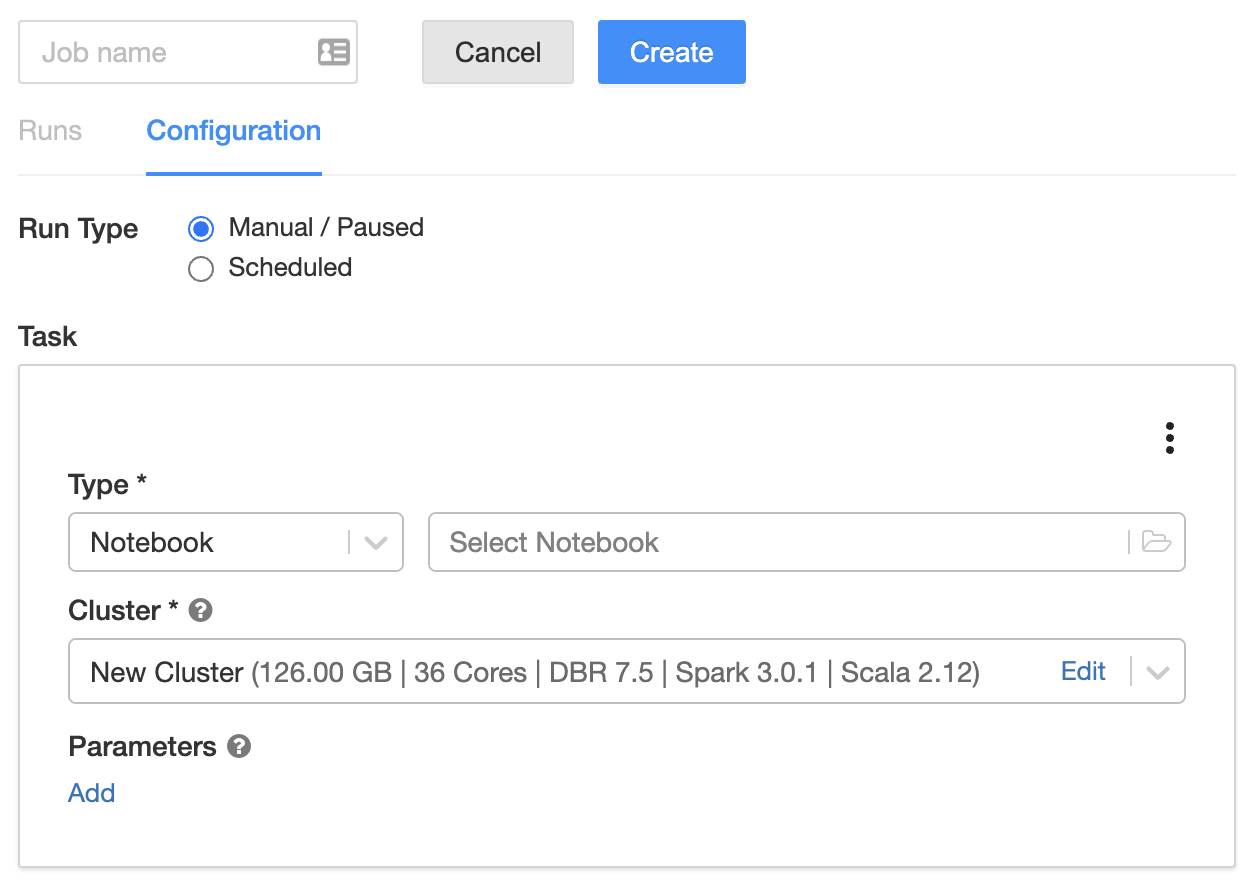This screenshot has height=884, width=1256.
Task: Click the contact card icon in Job name field
Action: click(333, 52)
